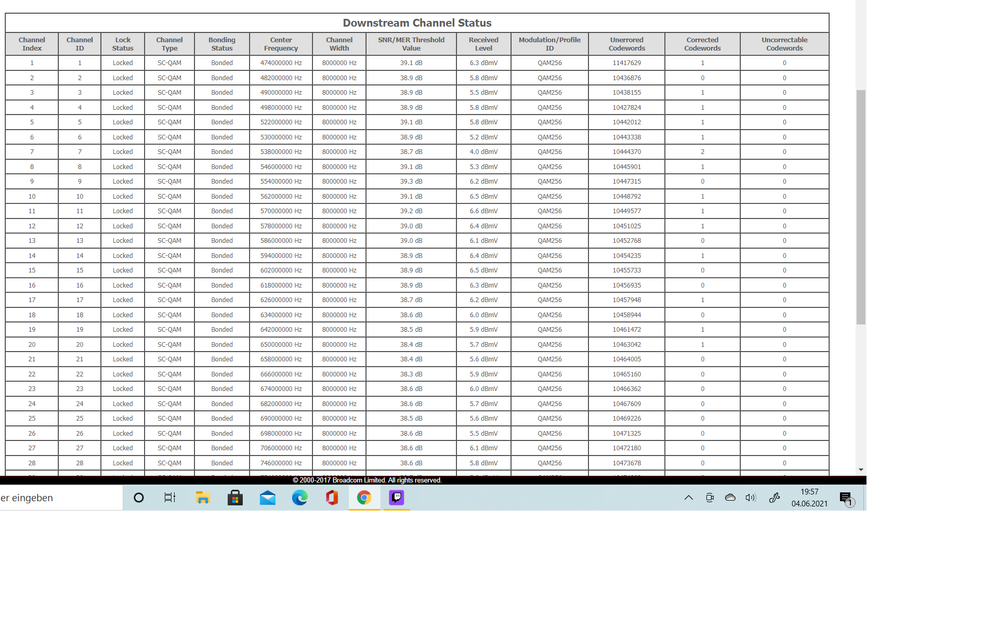
Task: Click the 5.3 dBmV received level
Action: coord(484,167)
